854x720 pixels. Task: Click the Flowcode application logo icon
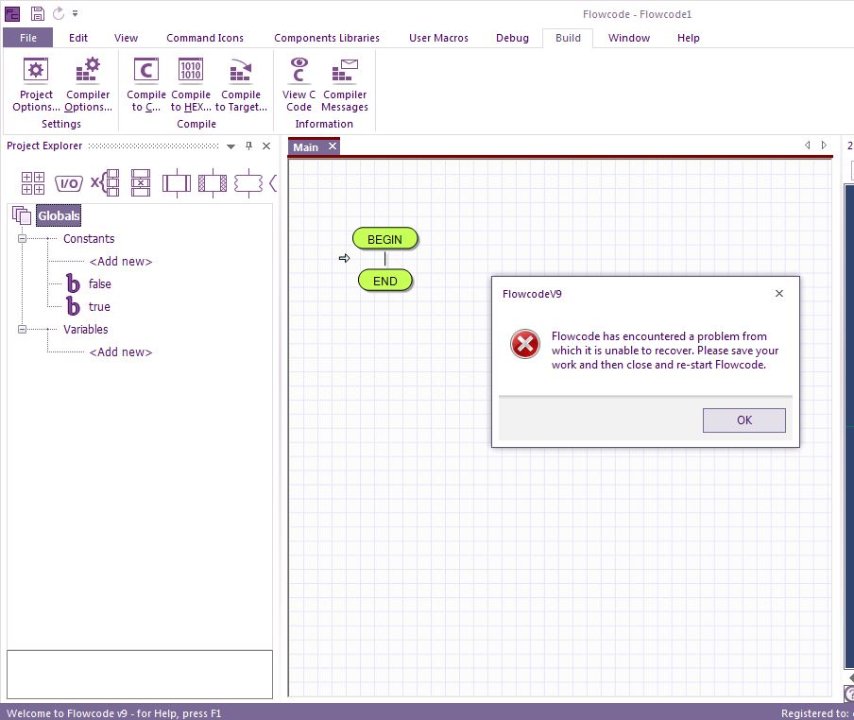(x=12, y=14)
